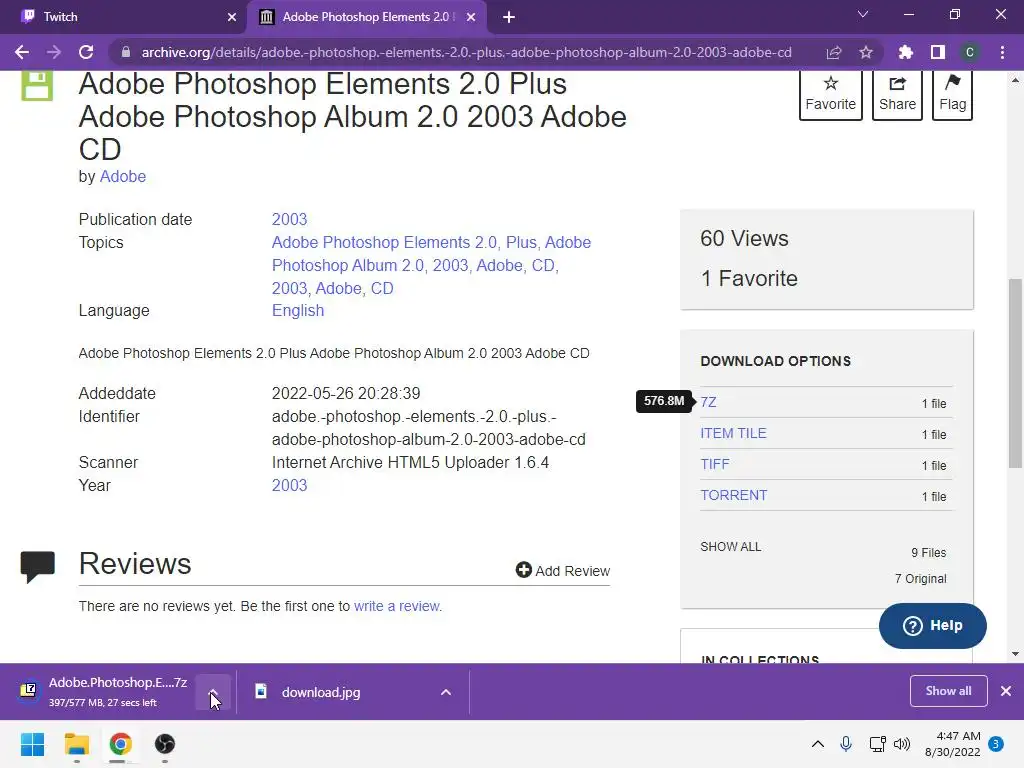Expand options for download.jpg
The width and height of the screenshot is (1024, 768).
click(445, 692)
